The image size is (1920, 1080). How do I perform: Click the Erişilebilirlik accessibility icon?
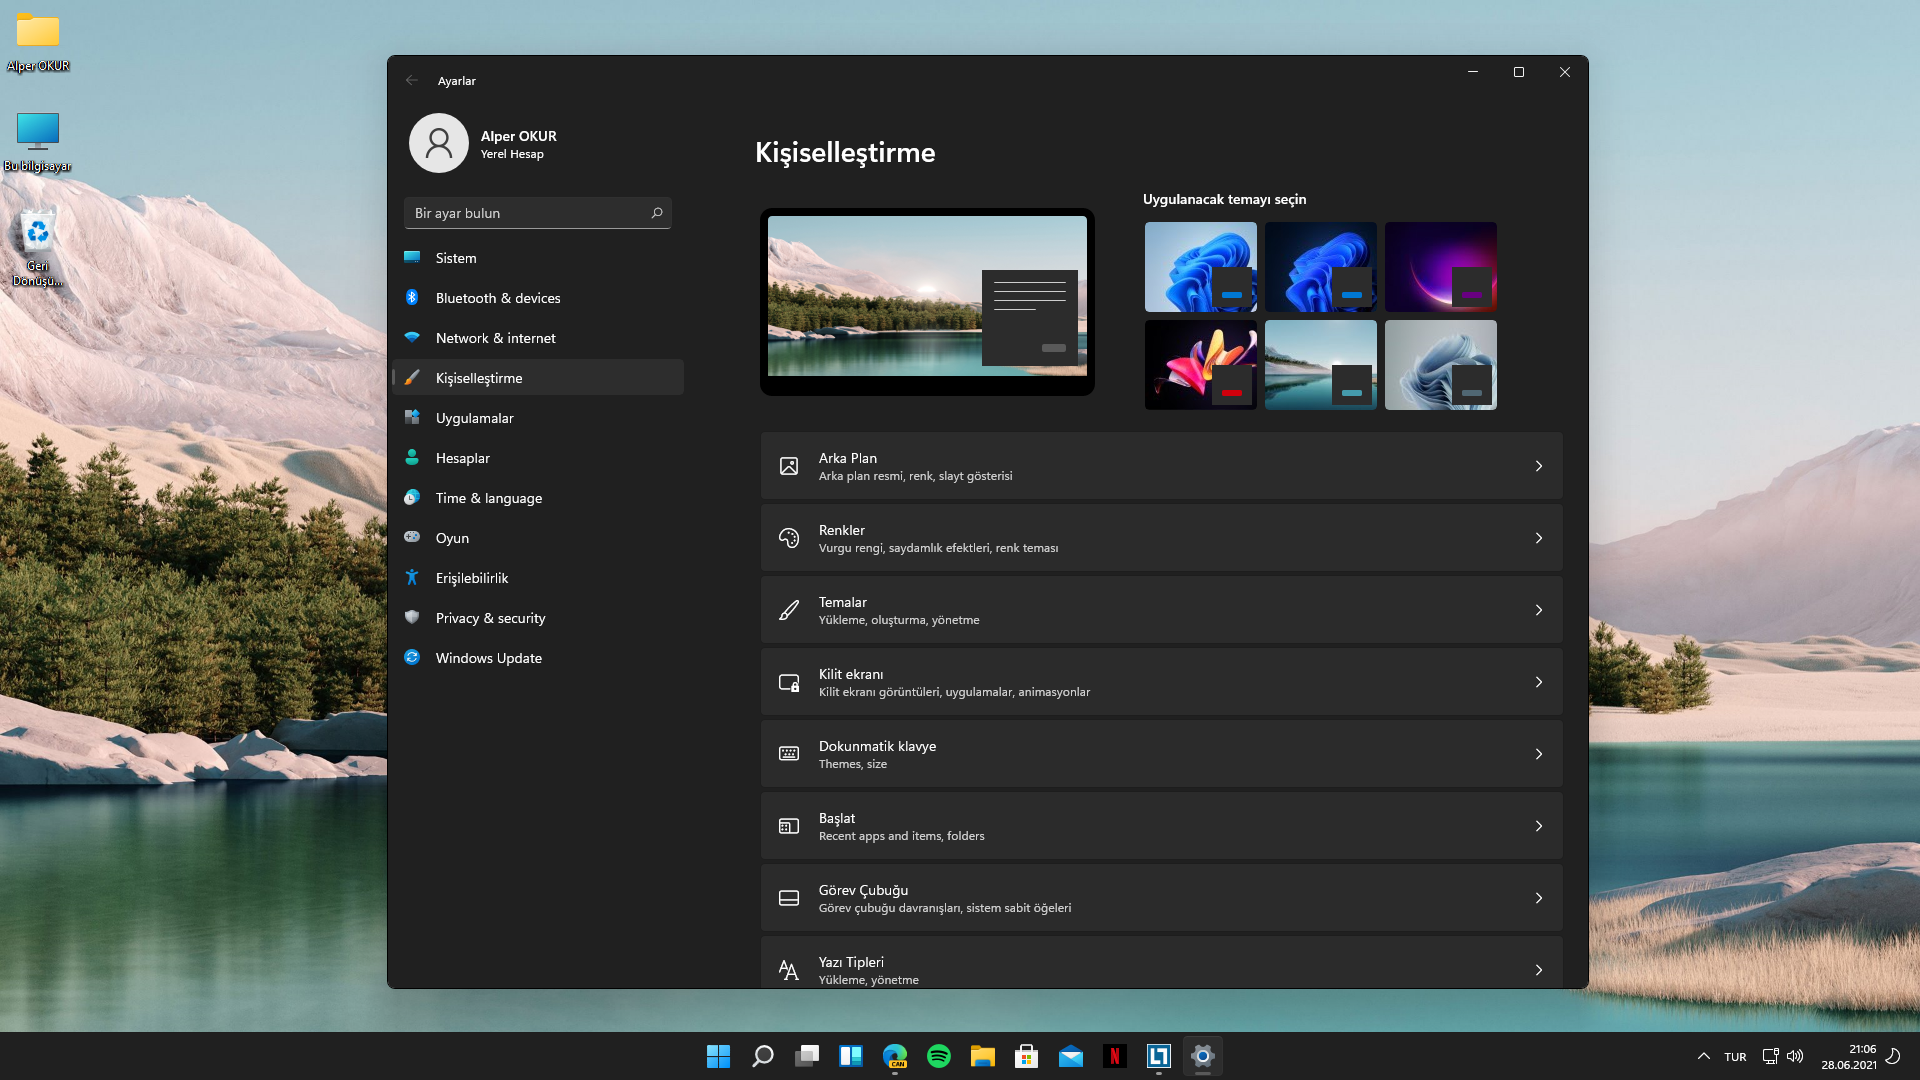(x=412, y=577)
